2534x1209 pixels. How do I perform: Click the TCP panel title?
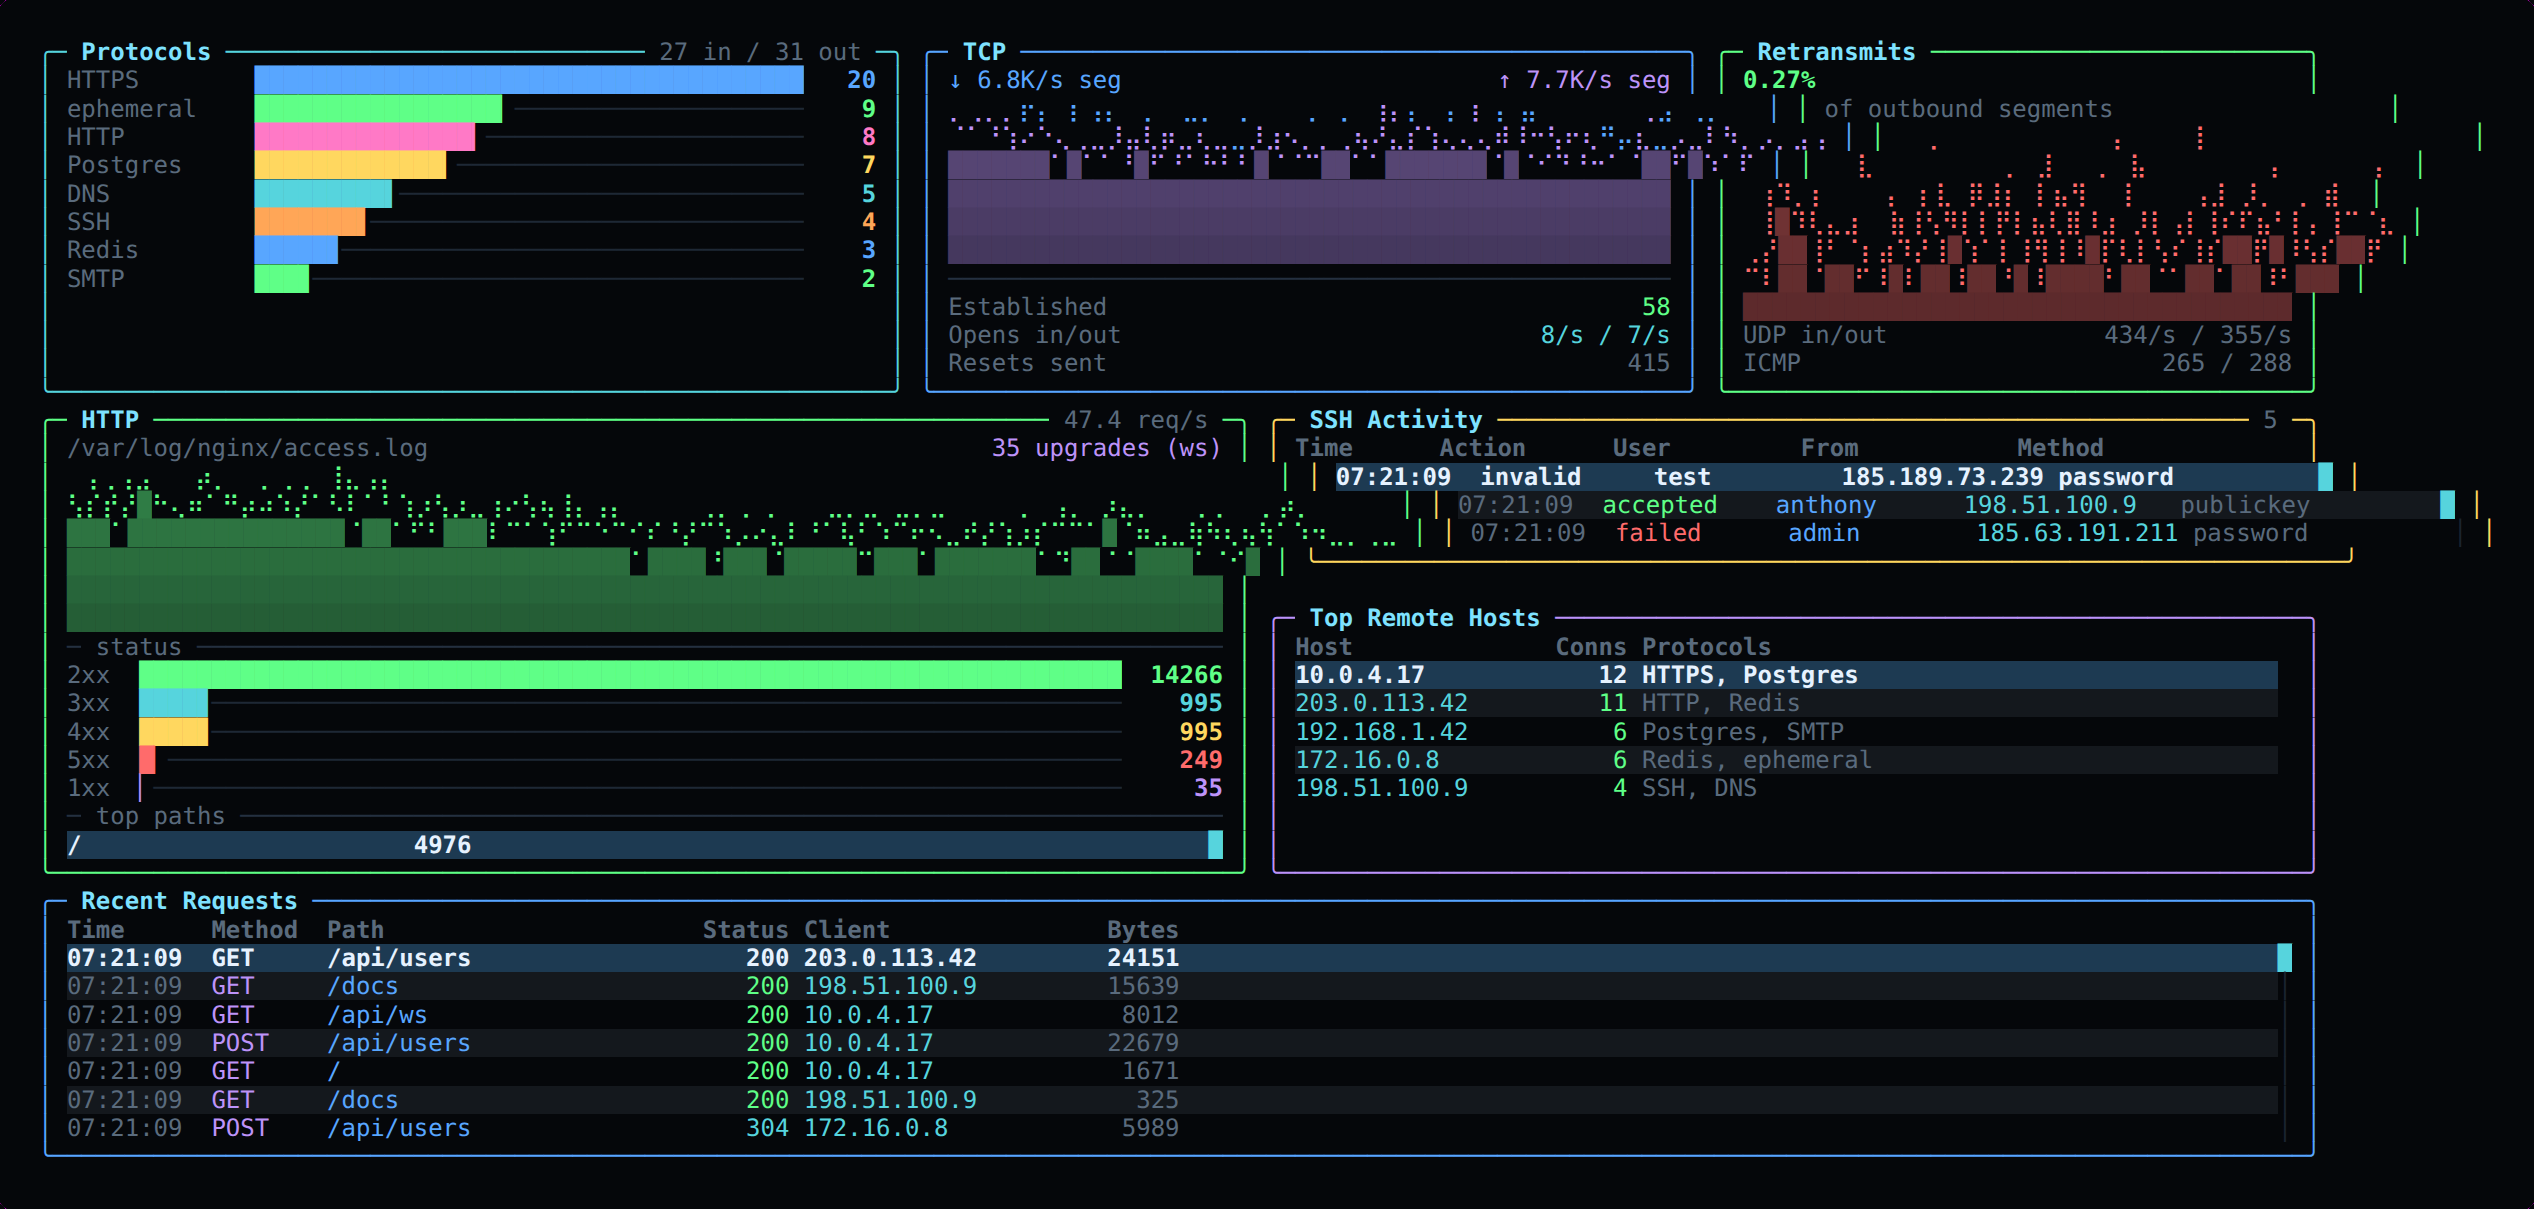[x=984, y=52]
